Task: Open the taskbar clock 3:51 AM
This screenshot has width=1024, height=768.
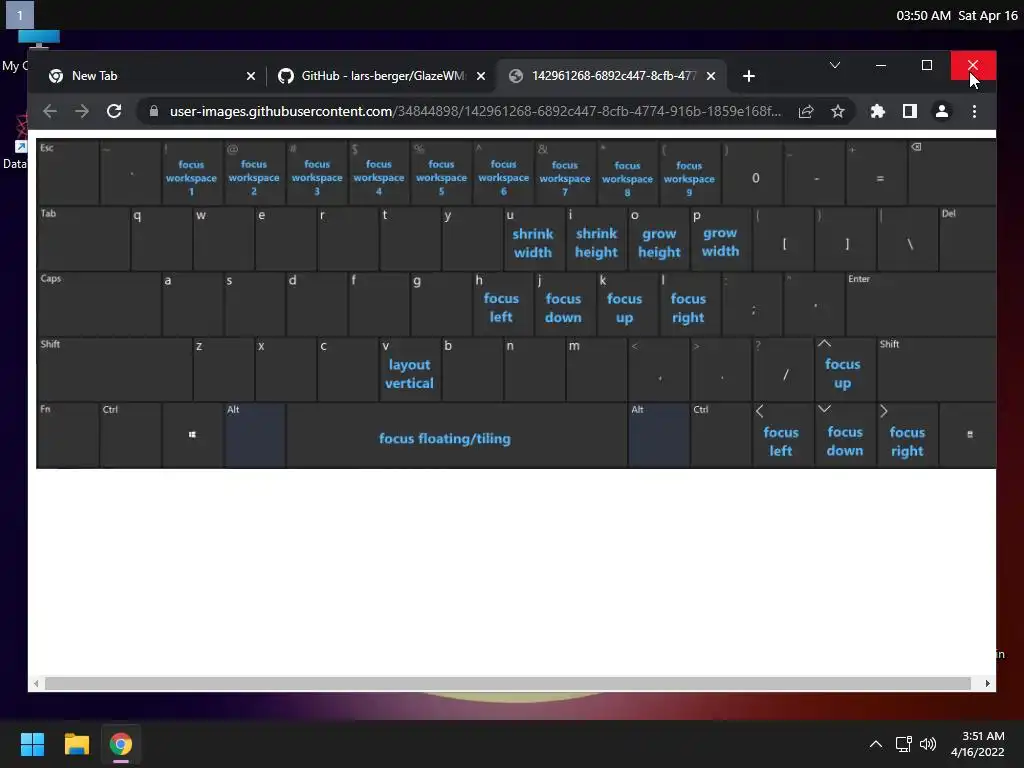Action: tap(978, 744)
